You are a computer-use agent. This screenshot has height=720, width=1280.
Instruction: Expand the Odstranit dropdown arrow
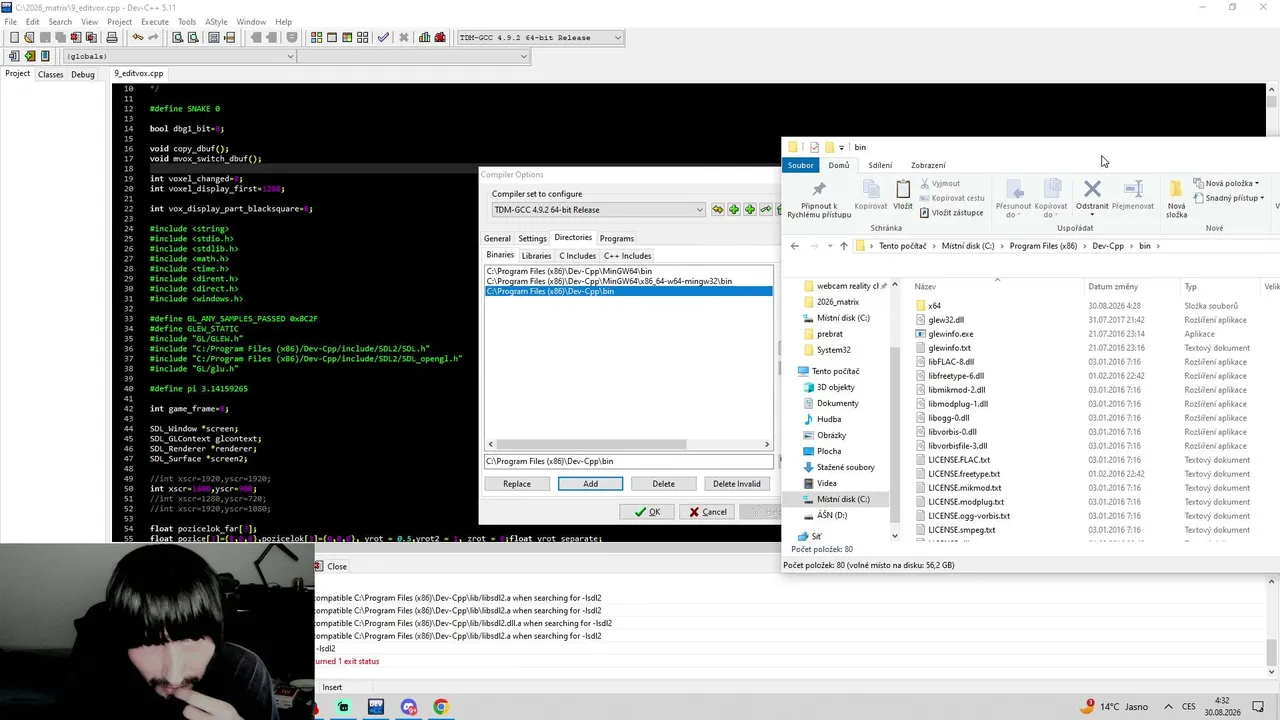pyautogui.click(x=1092, y=214)
